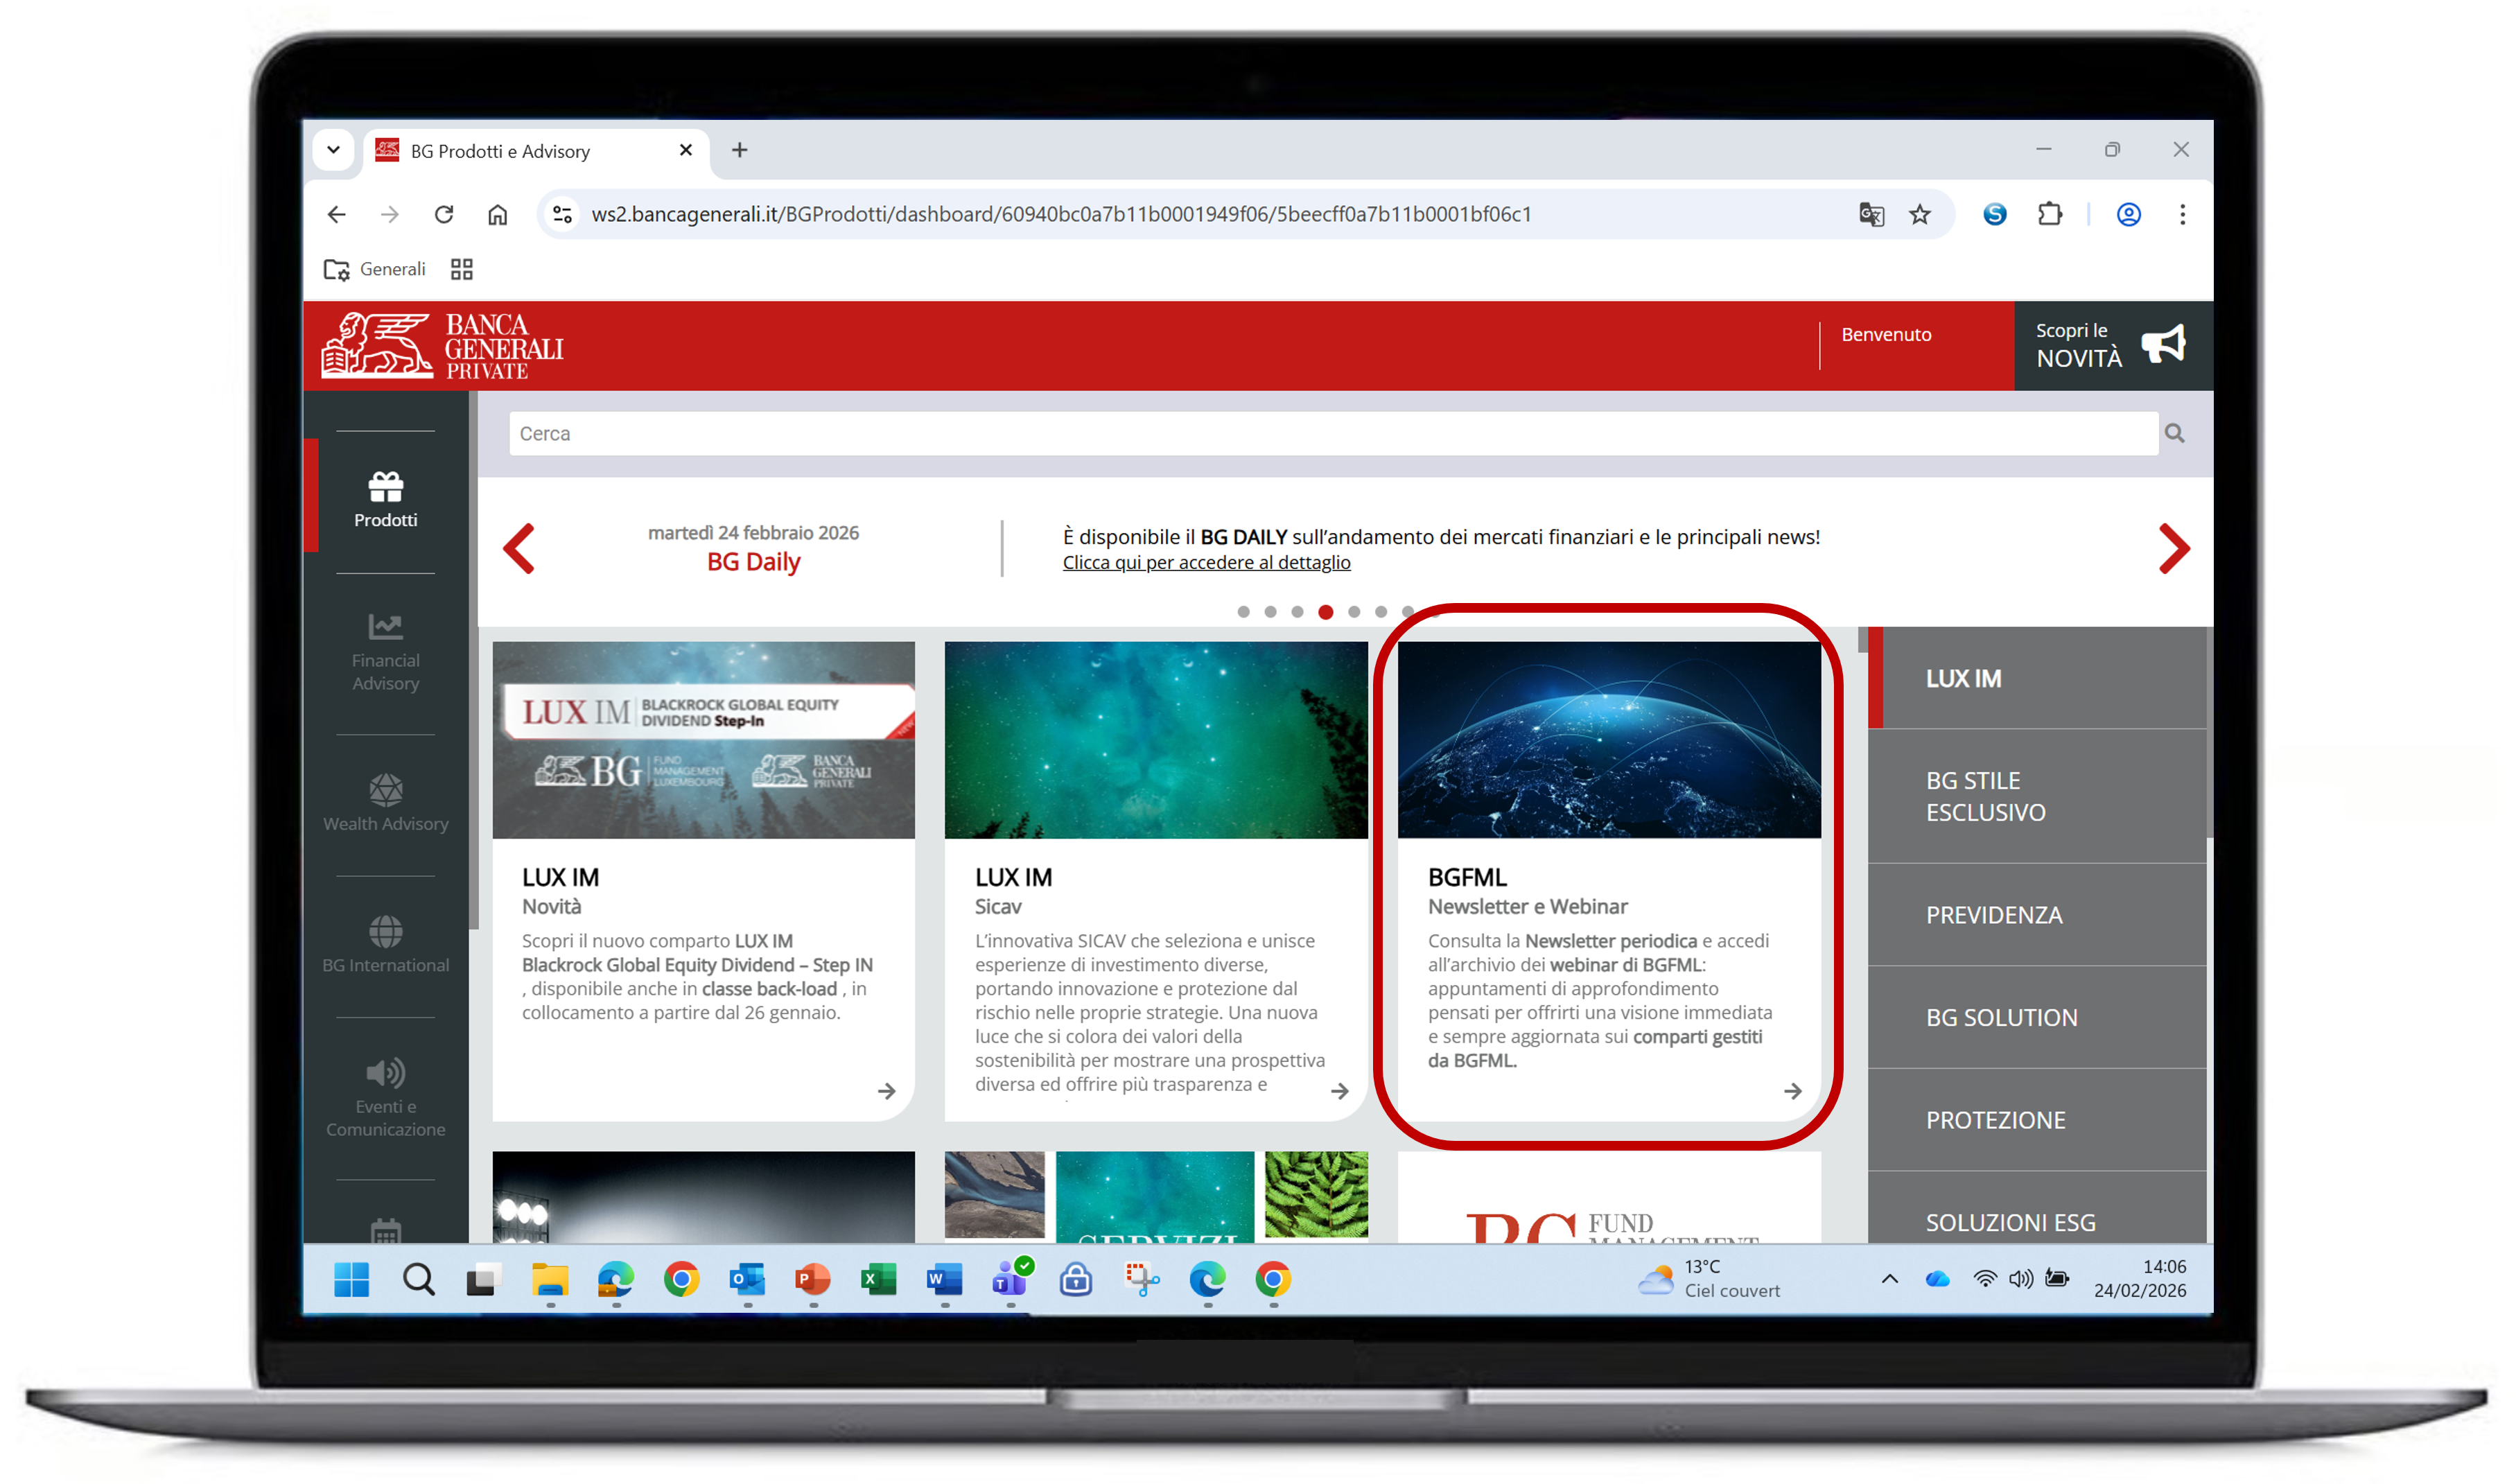Show hidden system tray icons
The height and width of the screenshot is (1484, 2516).
pyautogui.click(x=1890, y=1279)
